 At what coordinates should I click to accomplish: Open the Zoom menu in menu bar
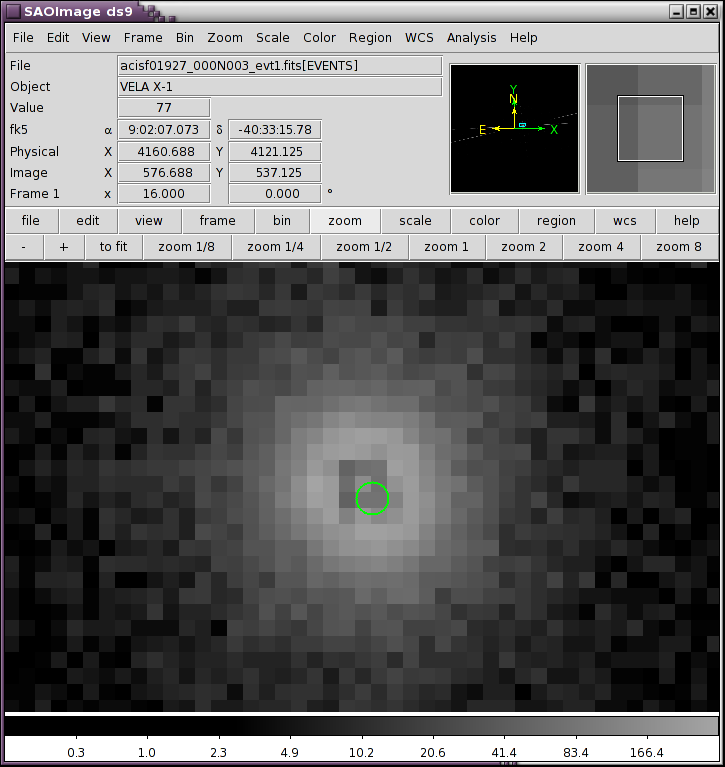225,38
